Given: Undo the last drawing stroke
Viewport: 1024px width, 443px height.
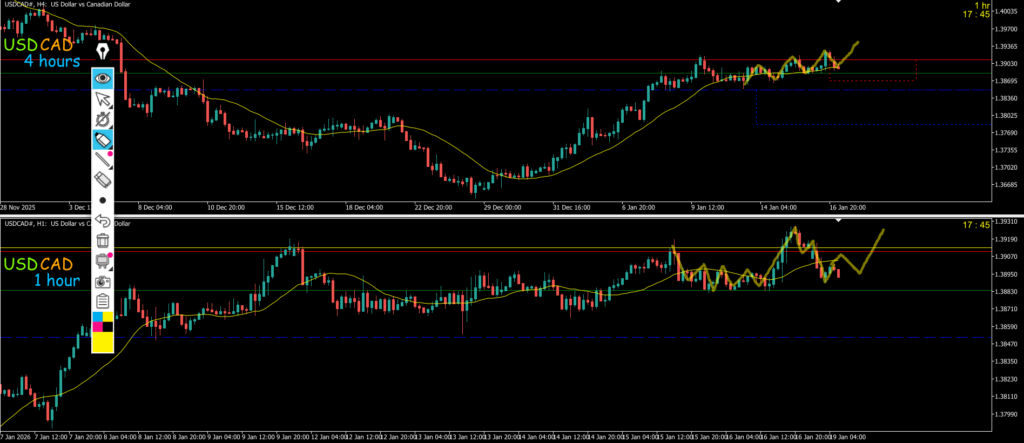Looking at the screenshot, I should pos(102,219).
